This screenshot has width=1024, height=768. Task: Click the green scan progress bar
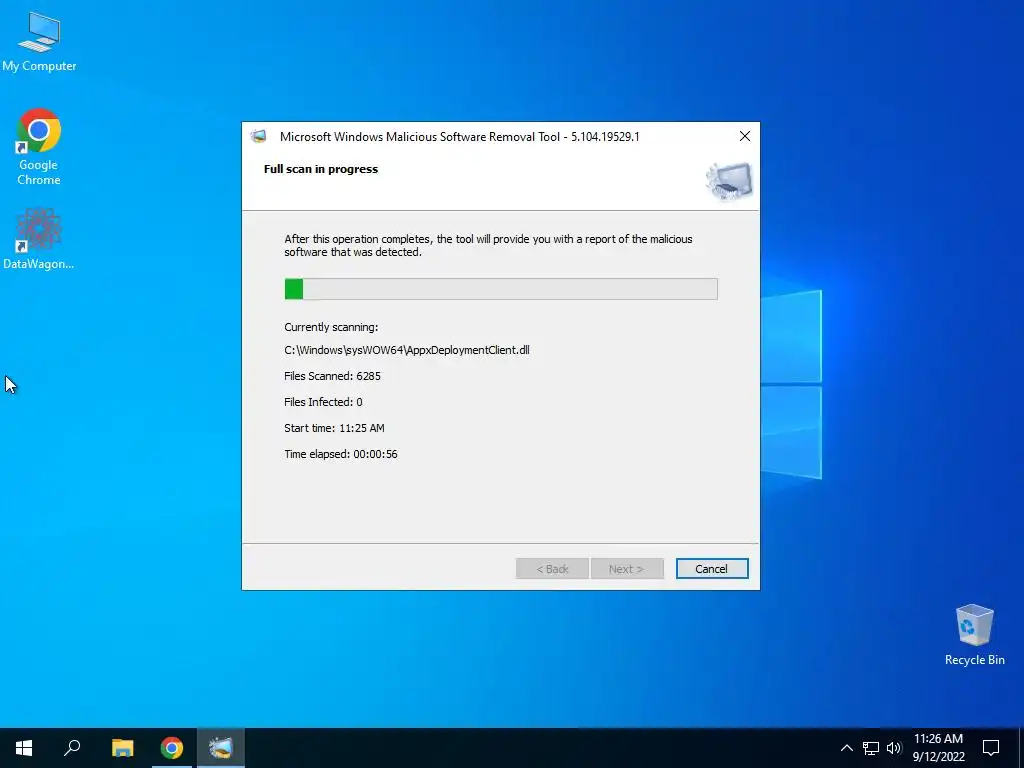tap(501, 289)
